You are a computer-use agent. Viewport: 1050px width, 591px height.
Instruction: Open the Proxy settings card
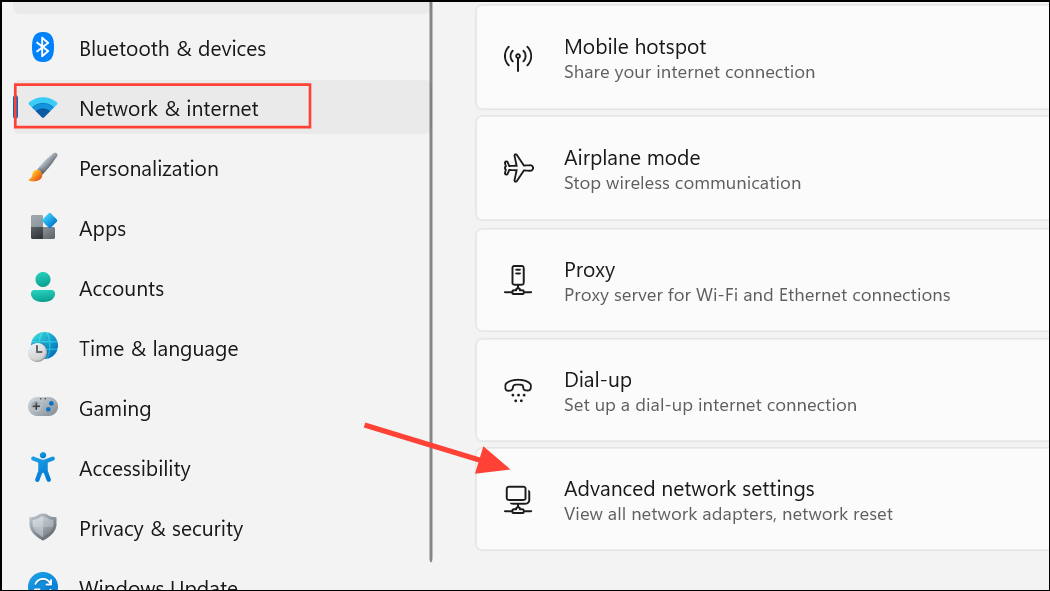pyautogui.click(x=763, y=280)
